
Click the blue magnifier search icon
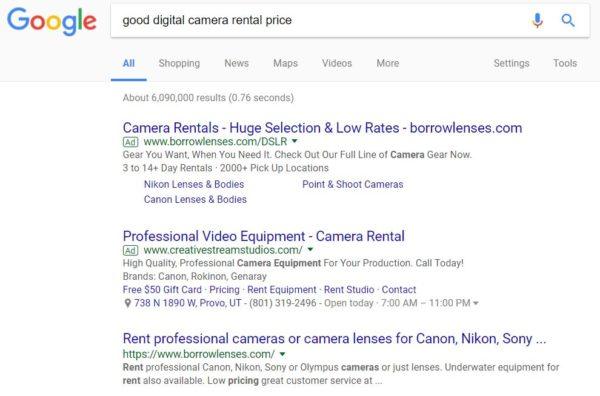[568, 20]
